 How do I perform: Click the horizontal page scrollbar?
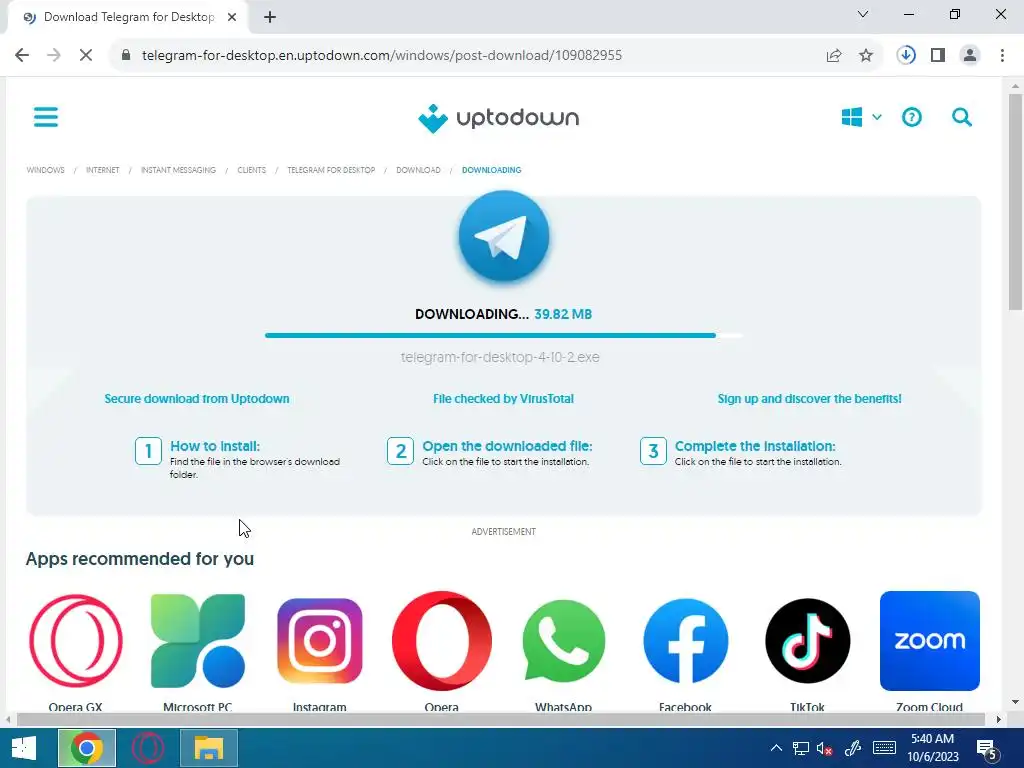501,720
